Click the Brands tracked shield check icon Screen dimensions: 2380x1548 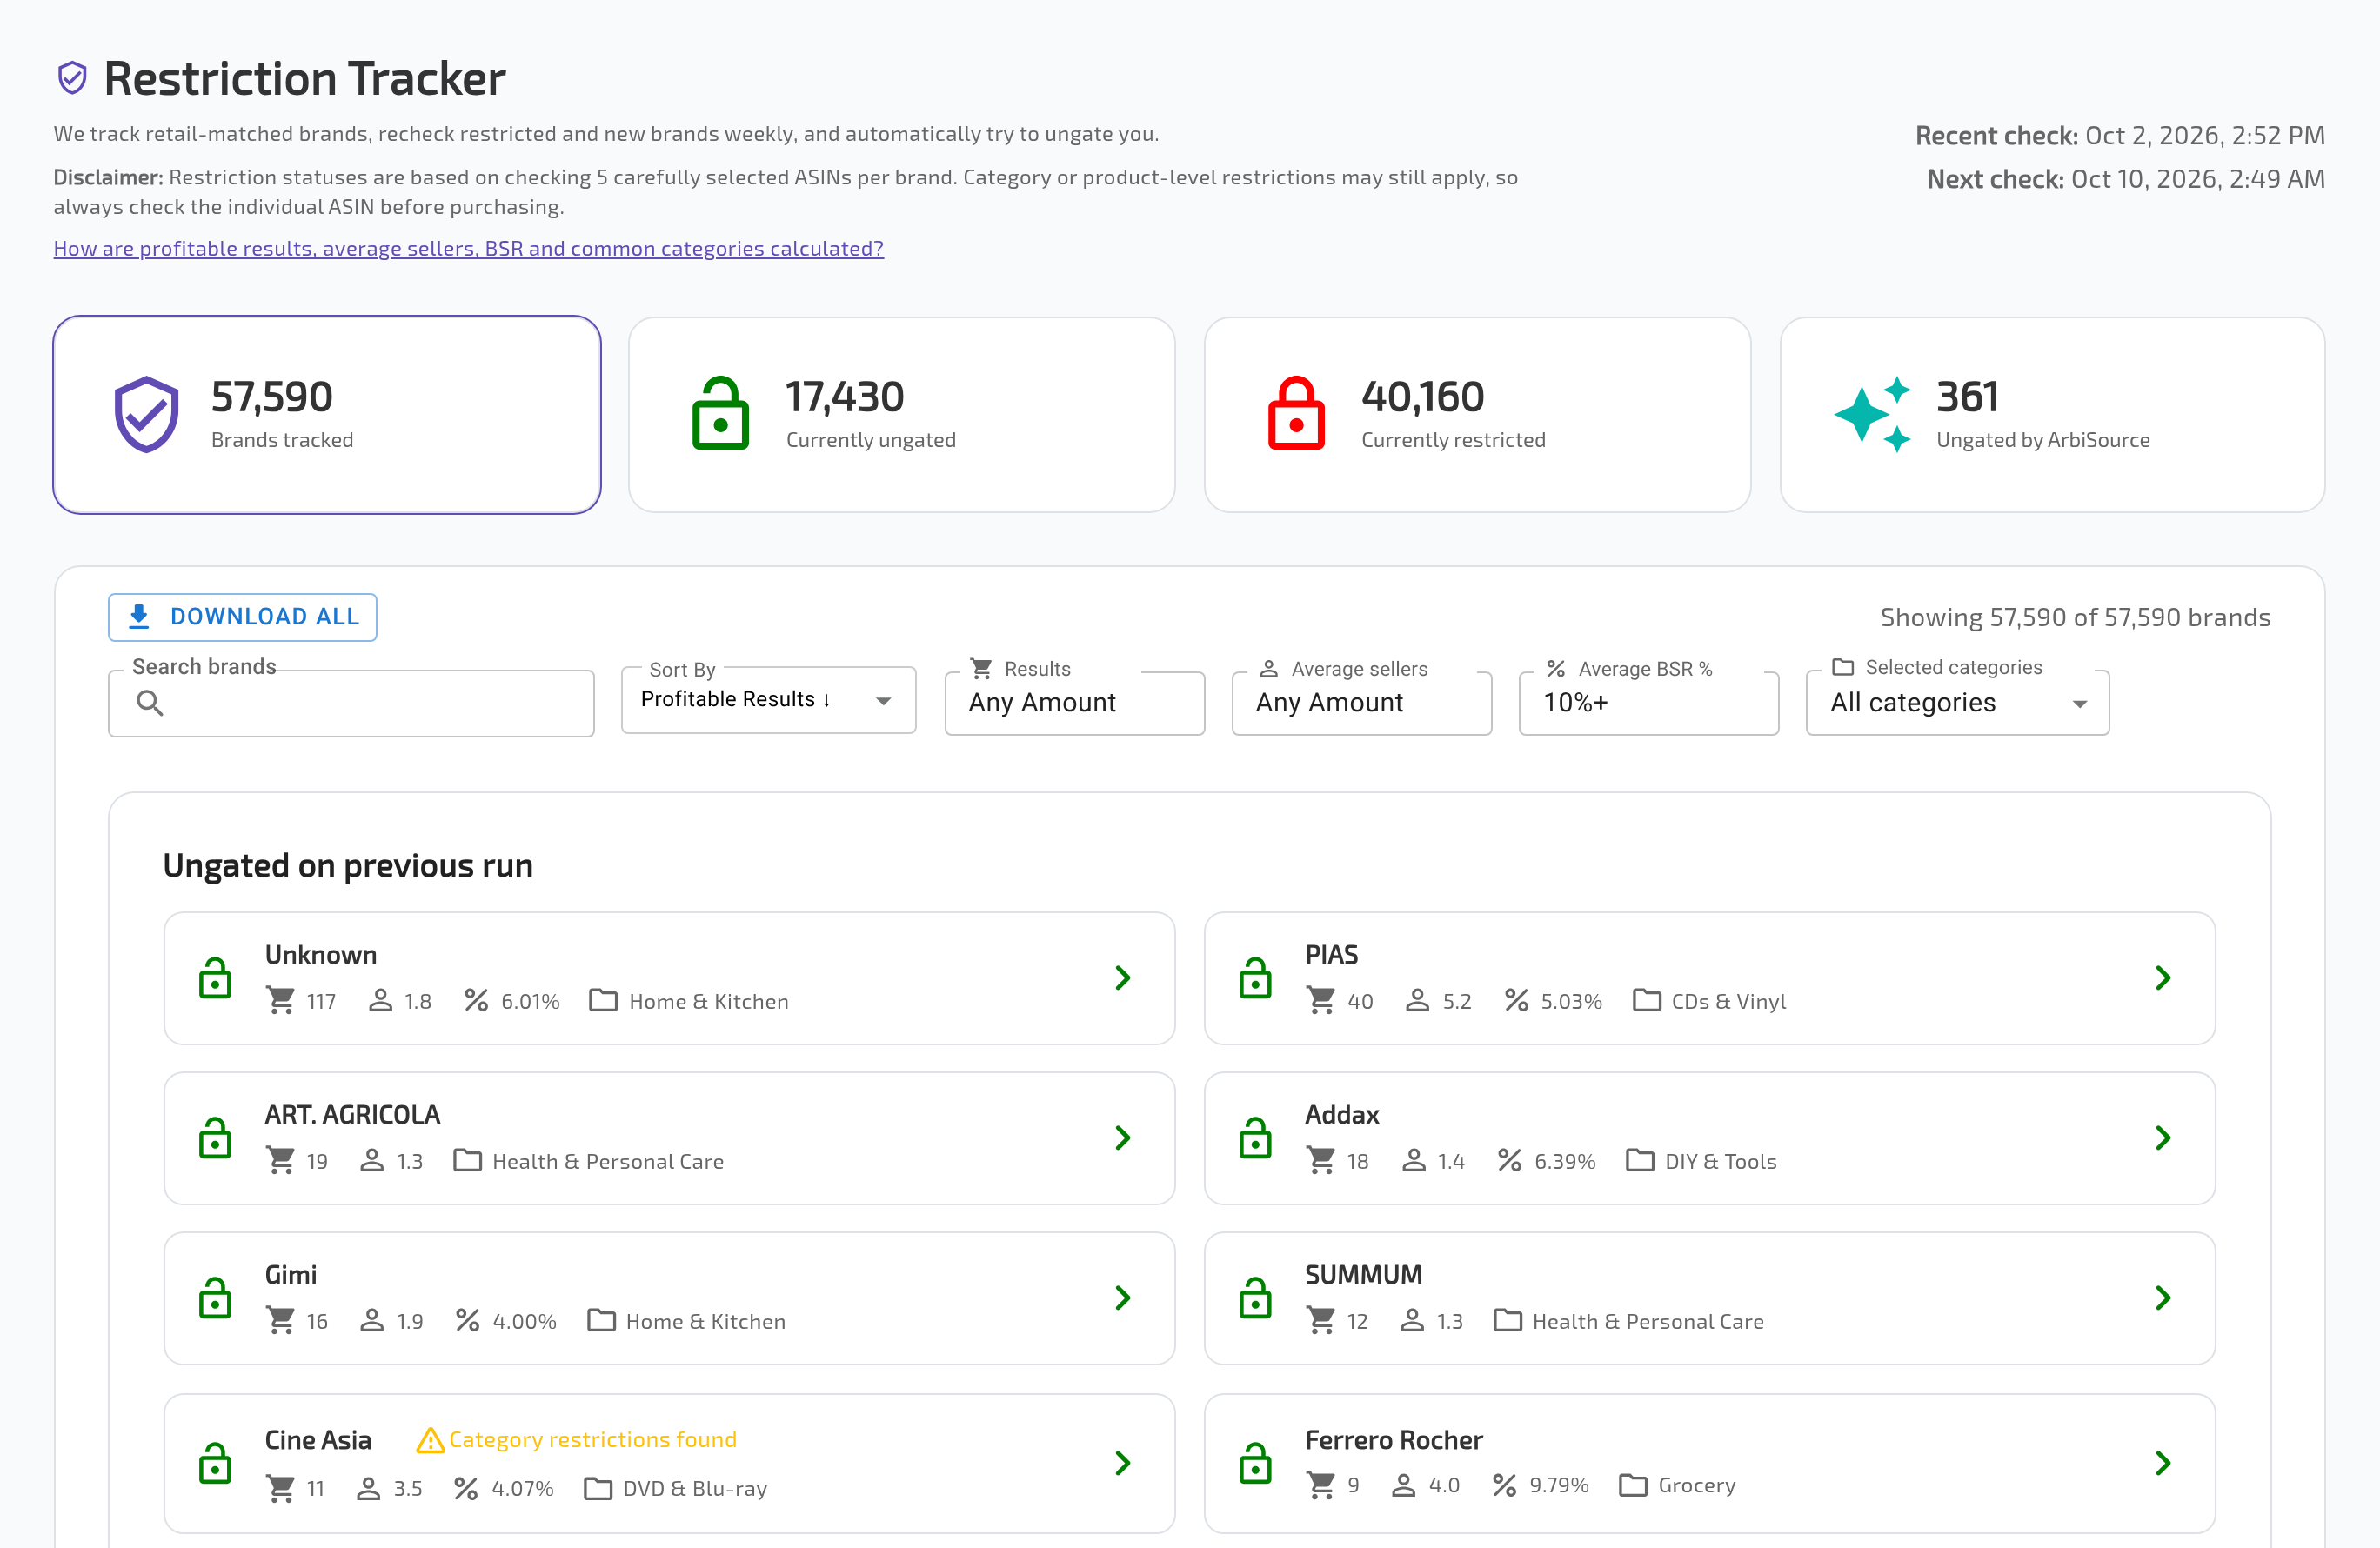point(146,414)
